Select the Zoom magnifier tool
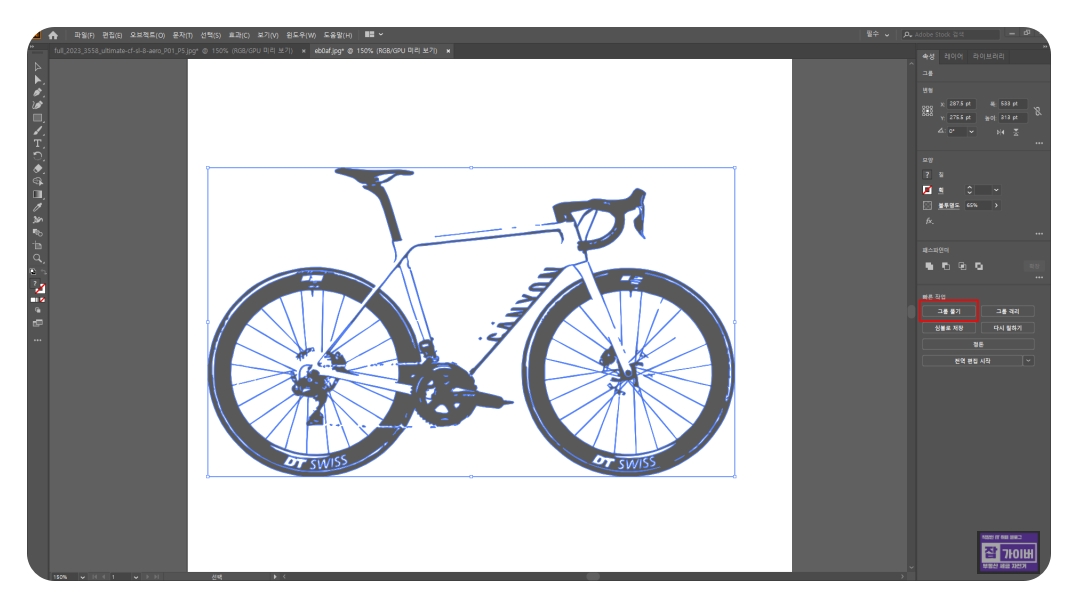 pos(38,259)
